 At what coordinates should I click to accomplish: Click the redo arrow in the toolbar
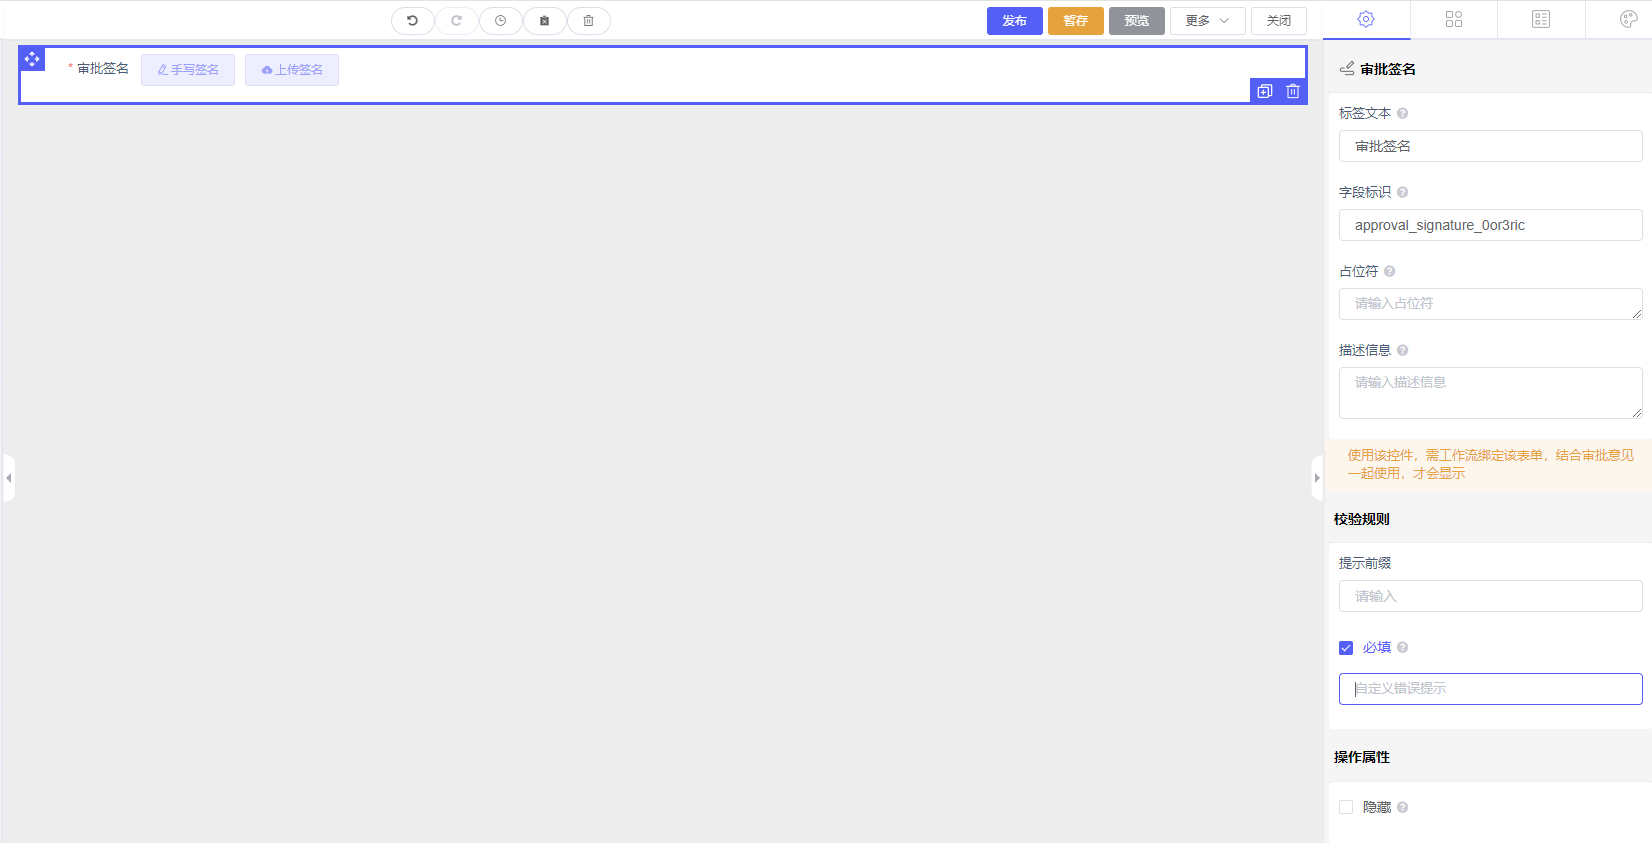pos(456,21)
